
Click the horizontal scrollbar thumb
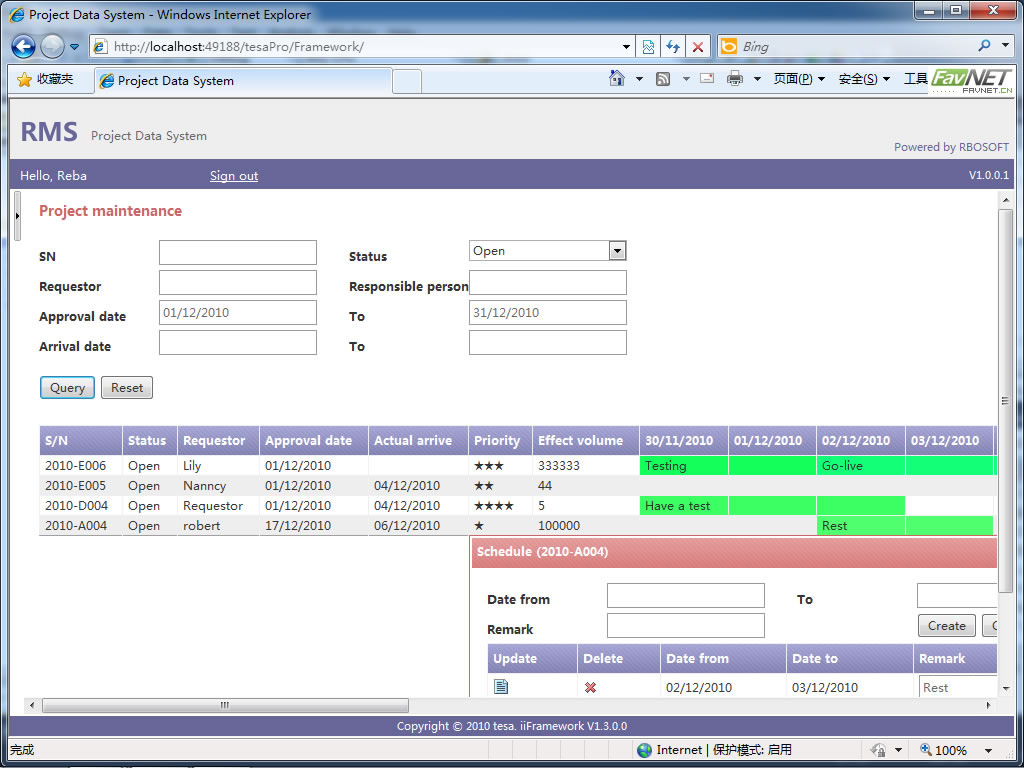[225, 705]
